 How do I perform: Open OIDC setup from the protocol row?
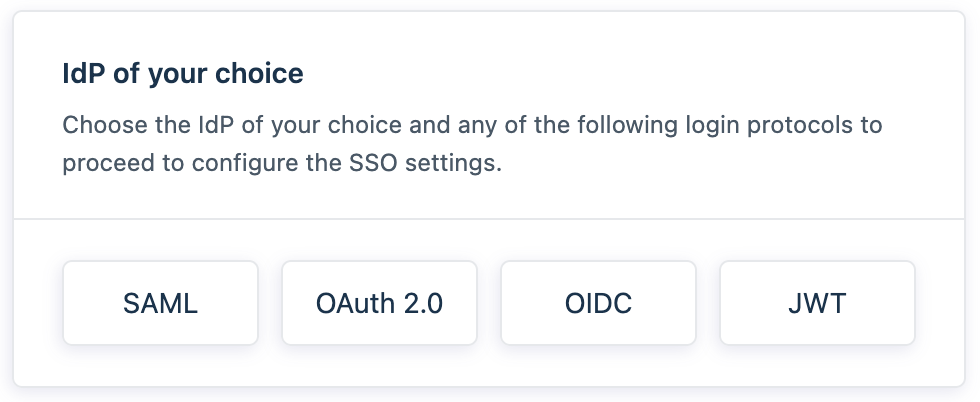598,303
